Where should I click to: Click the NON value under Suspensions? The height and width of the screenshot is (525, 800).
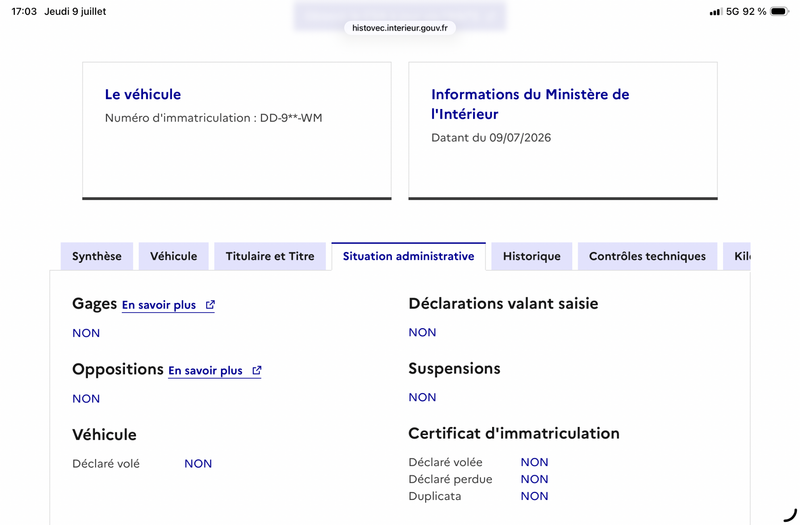tap(422, 397)
